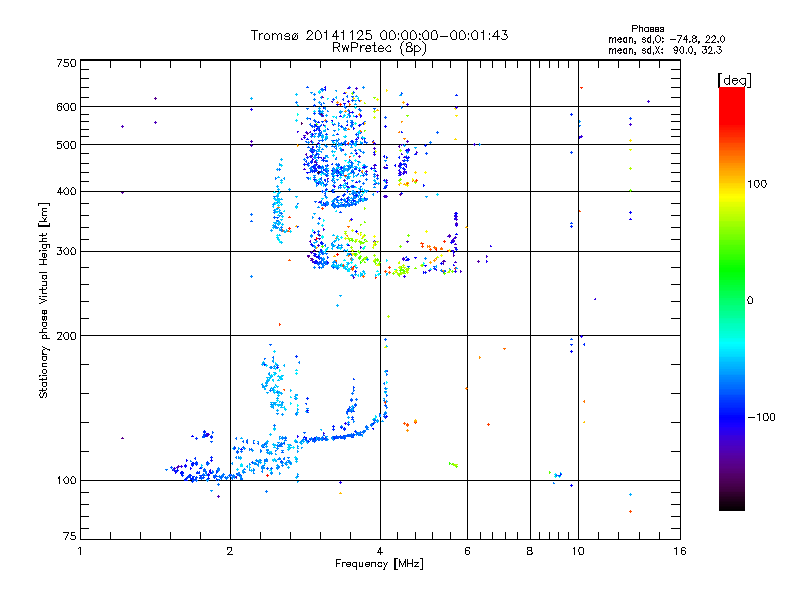Screen dimensions: 800x600
Task: Click the dense blue echo cluster between 400 and 500 km
Action: pos(339,171)
